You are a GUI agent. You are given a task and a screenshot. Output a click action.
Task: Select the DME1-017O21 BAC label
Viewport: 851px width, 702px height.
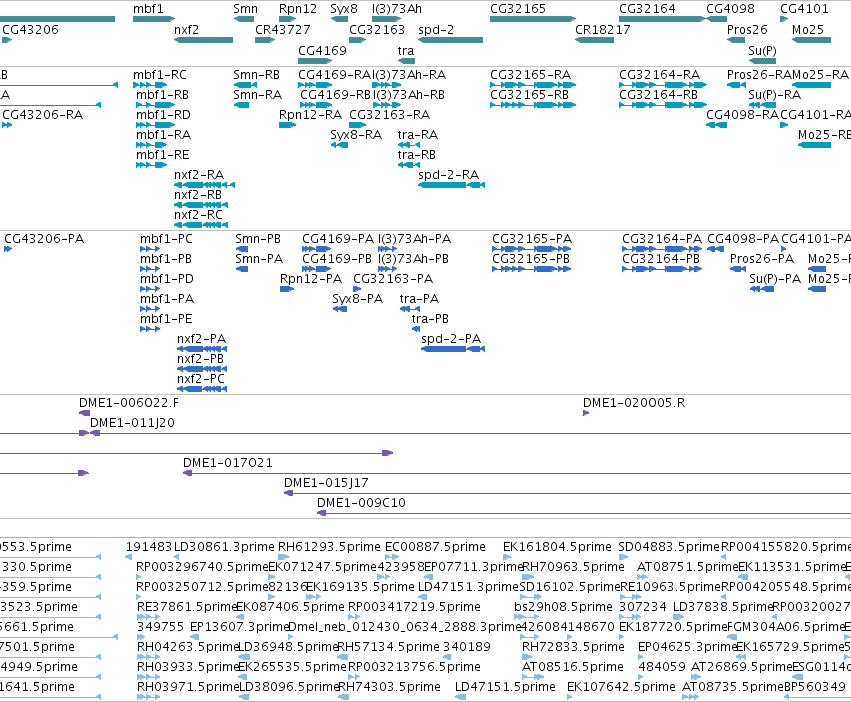click(227, 463)
